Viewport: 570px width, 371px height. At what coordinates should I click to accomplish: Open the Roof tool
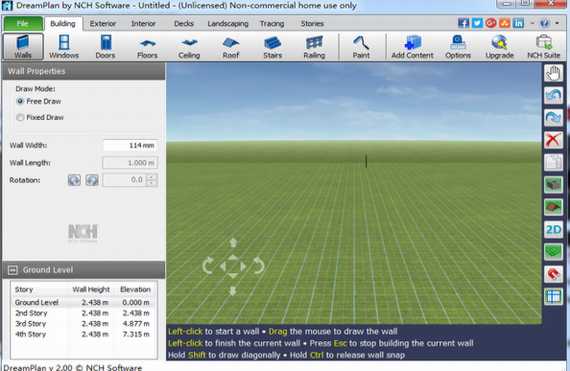click(231, 47)
